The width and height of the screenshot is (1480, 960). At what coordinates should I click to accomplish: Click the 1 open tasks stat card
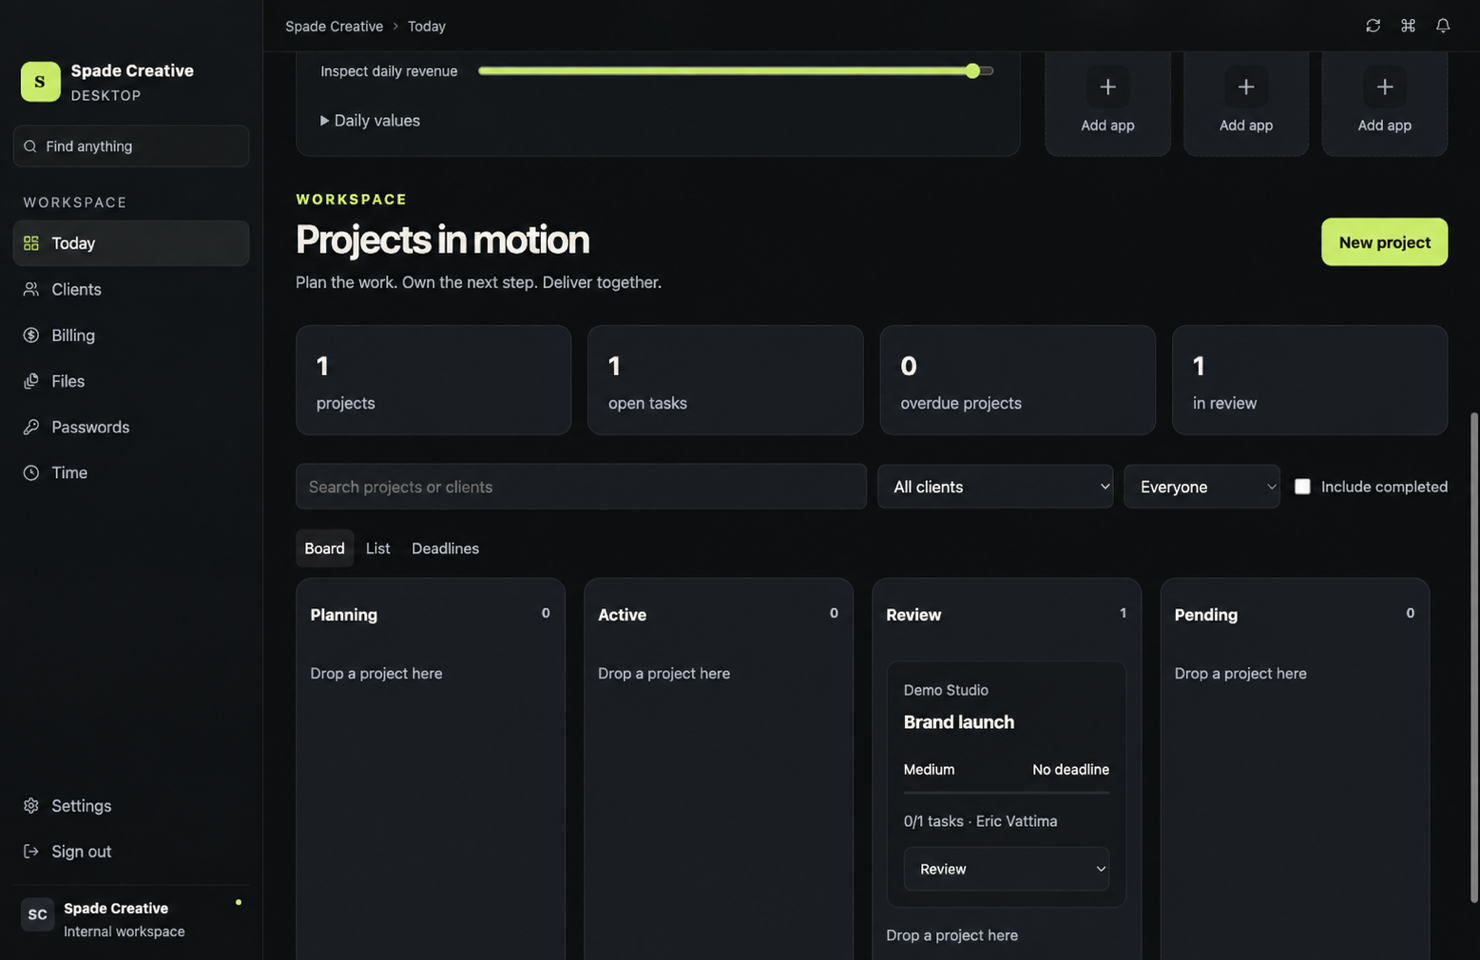tap(725, 380)
